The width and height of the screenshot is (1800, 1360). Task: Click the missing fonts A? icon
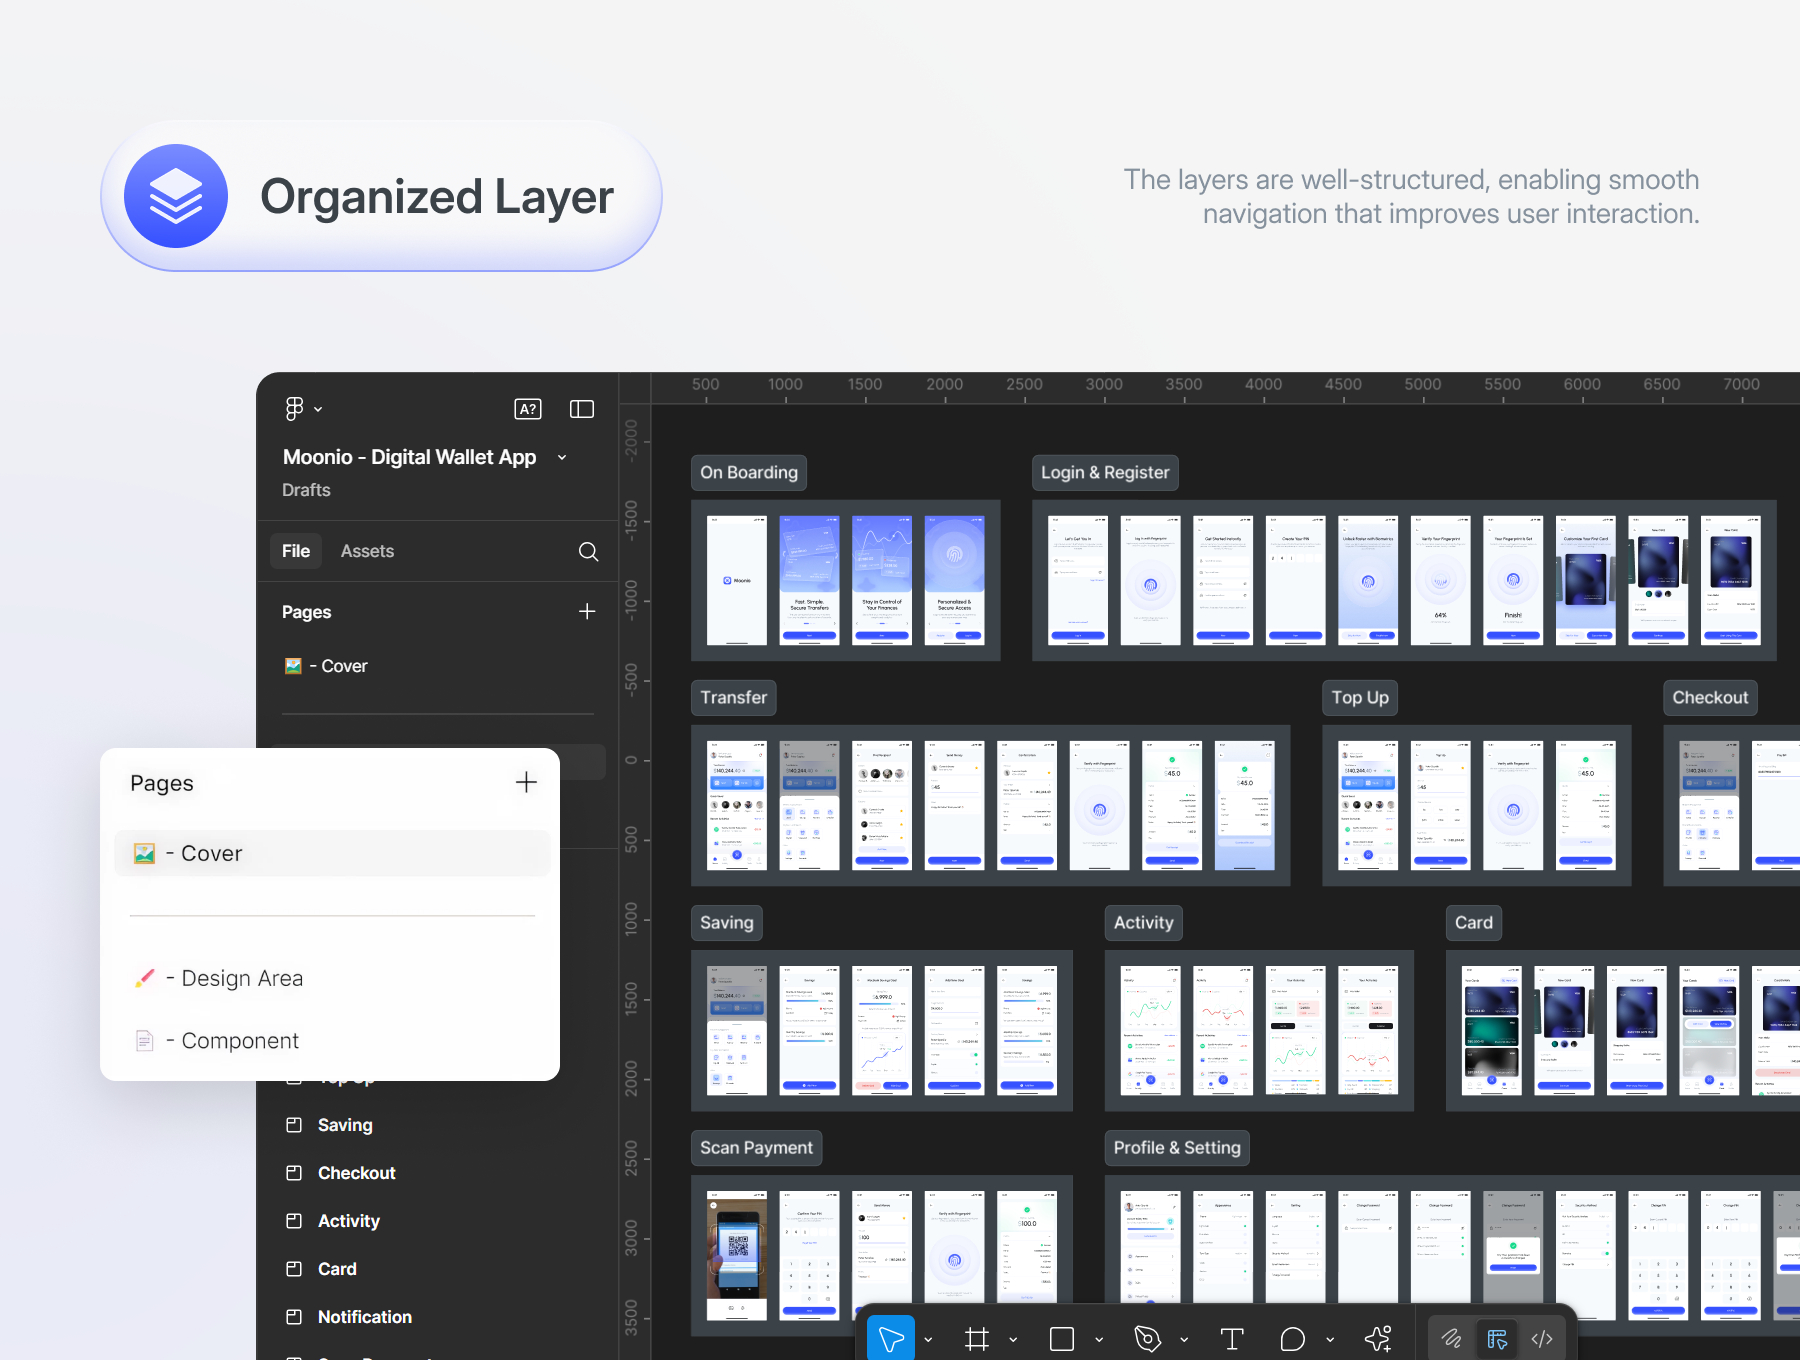528,409
